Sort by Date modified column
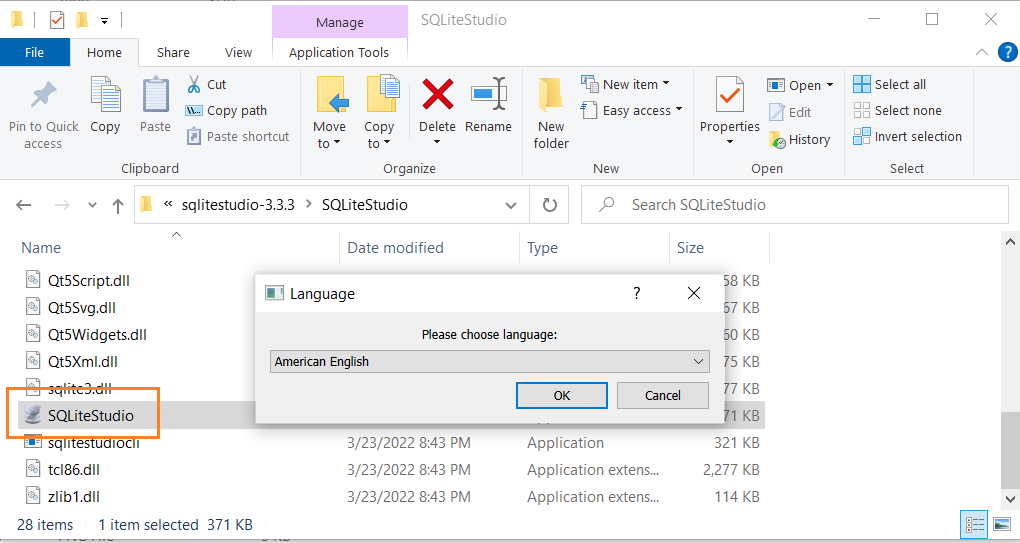Image resolution: width=1020 pixels, height=543 pixels. point(396,248)
